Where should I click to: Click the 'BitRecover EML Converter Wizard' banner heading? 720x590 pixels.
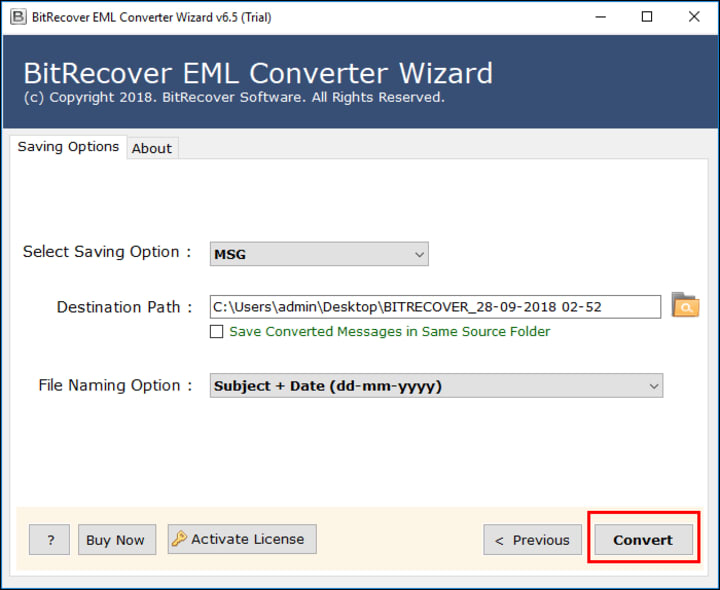tap(258, 73)
